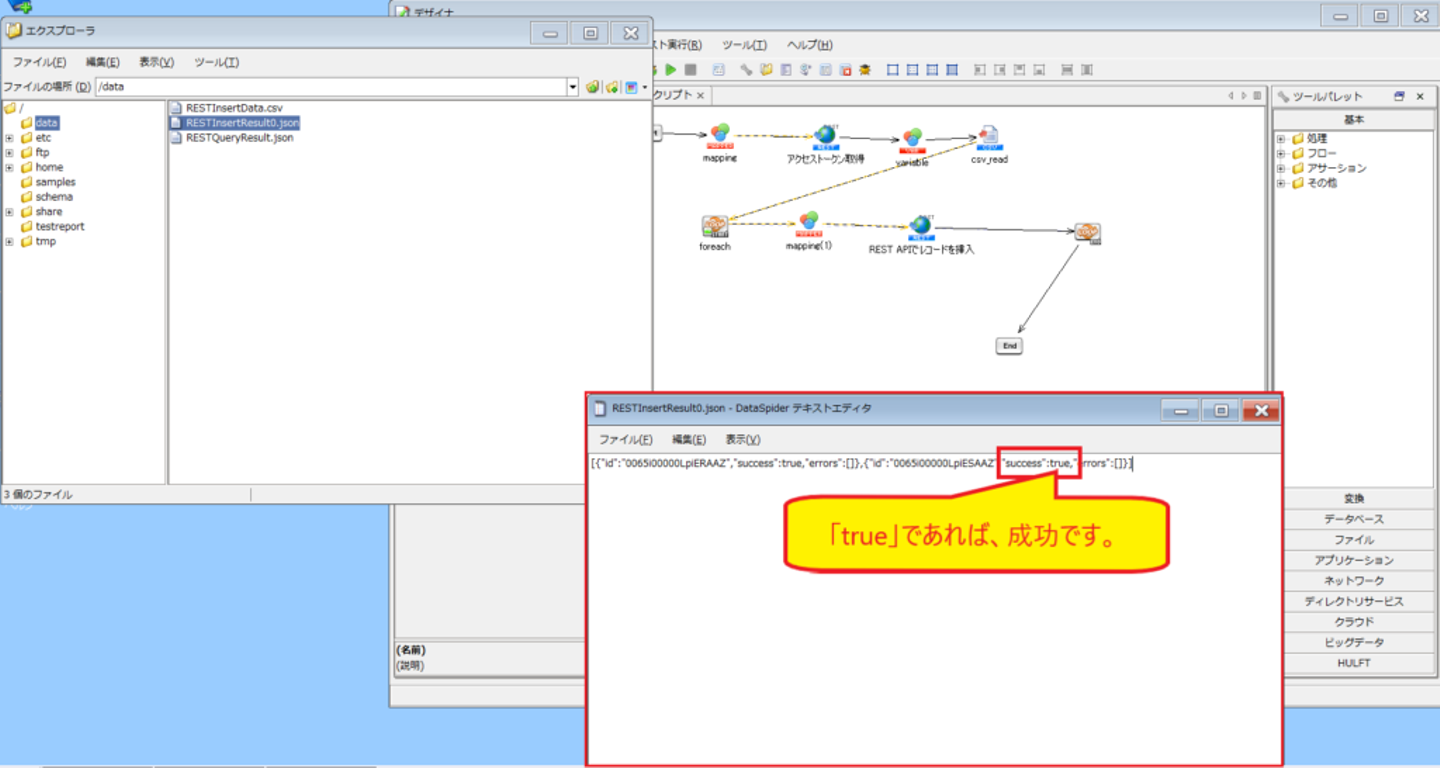Open Explorer's 表示(V) menu
The height and width of the screenshot is (768, 1440).
156,62
